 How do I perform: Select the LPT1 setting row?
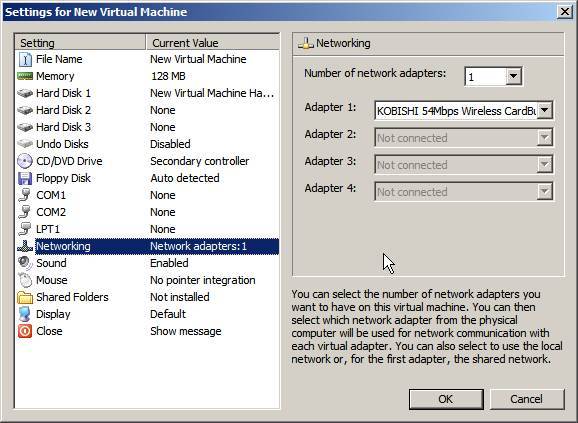[147, 229]
